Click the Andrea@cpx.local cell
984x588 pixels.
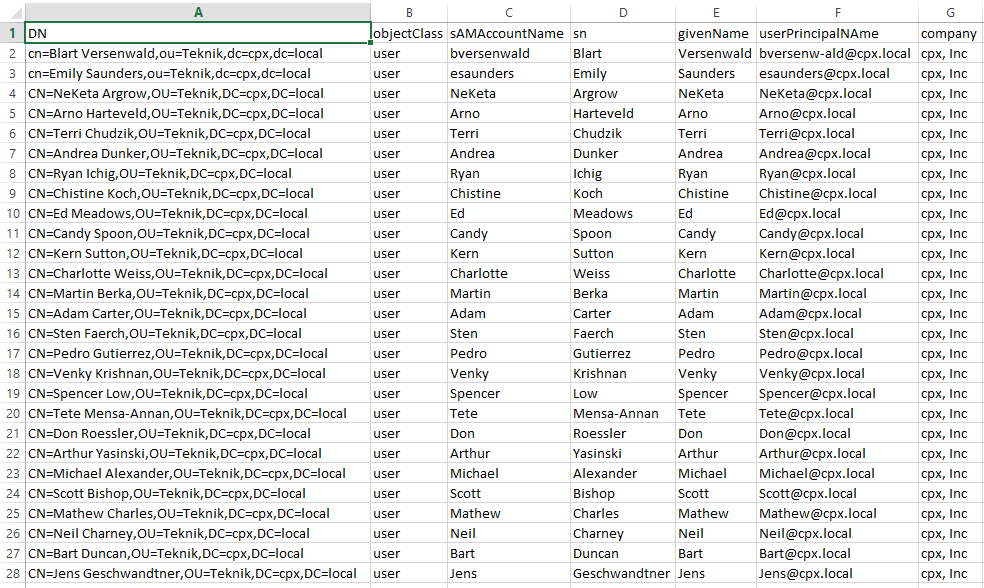tap(837, 153)
